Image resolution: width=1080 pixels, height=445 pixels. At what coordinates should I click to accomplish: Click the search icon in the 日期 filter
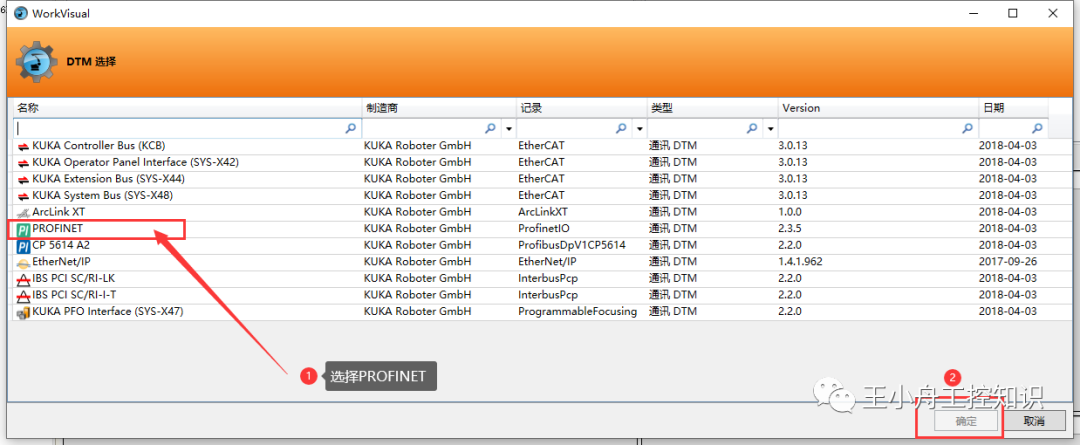click(x=1037, y=128)
